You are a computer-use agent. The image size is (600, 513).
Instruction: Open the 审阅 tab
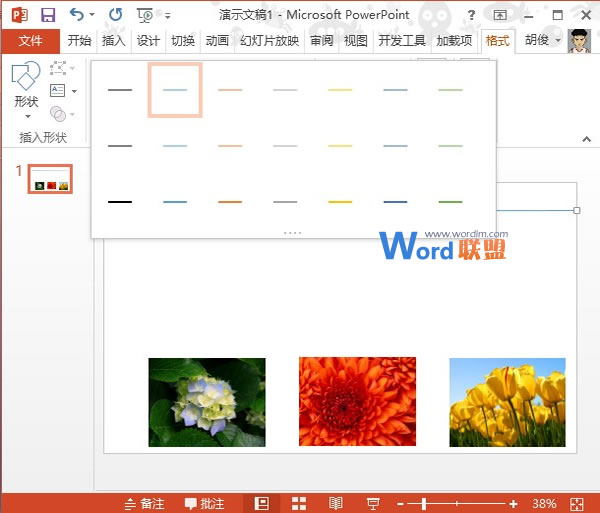(321, 41)
